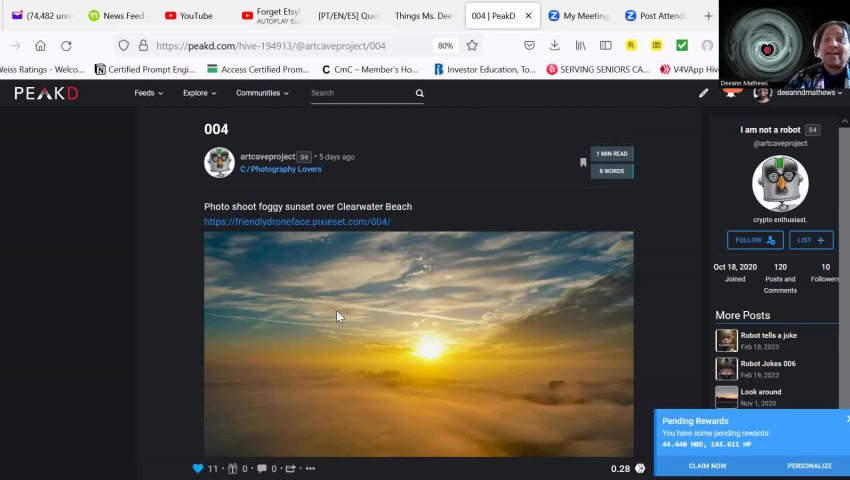The height and width of the screenshot is (480, 850).
Task: Click the browser home icon
Action: 40,46
